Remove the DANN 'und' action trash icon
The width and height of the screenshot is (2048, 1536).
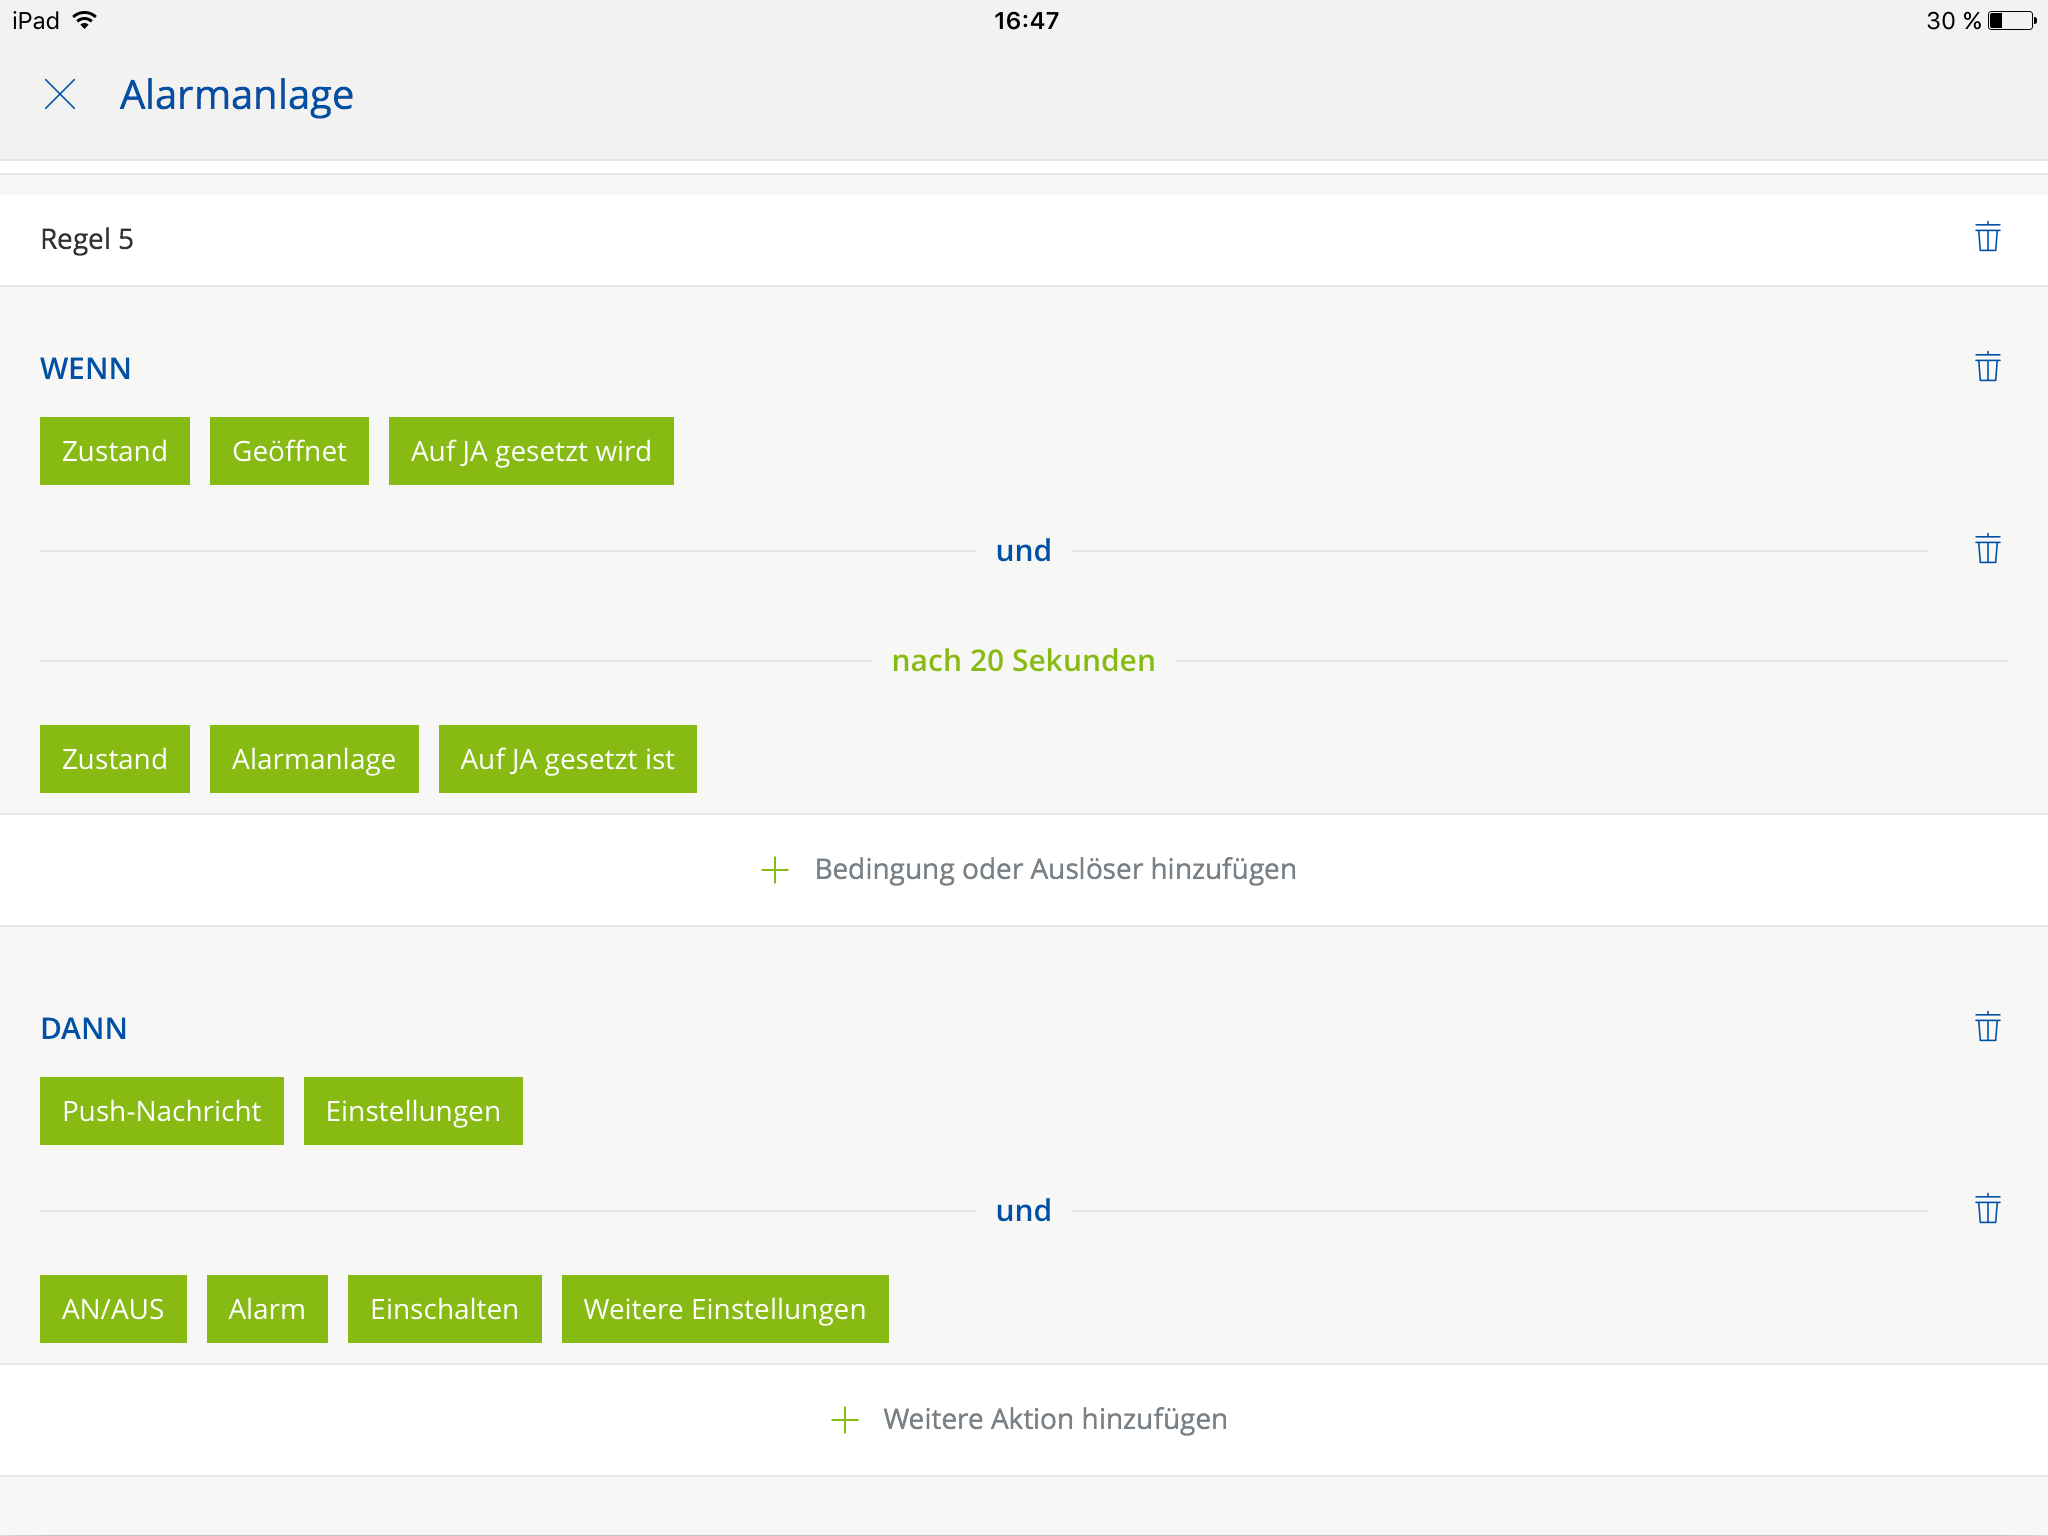tap(1987, 1209)
